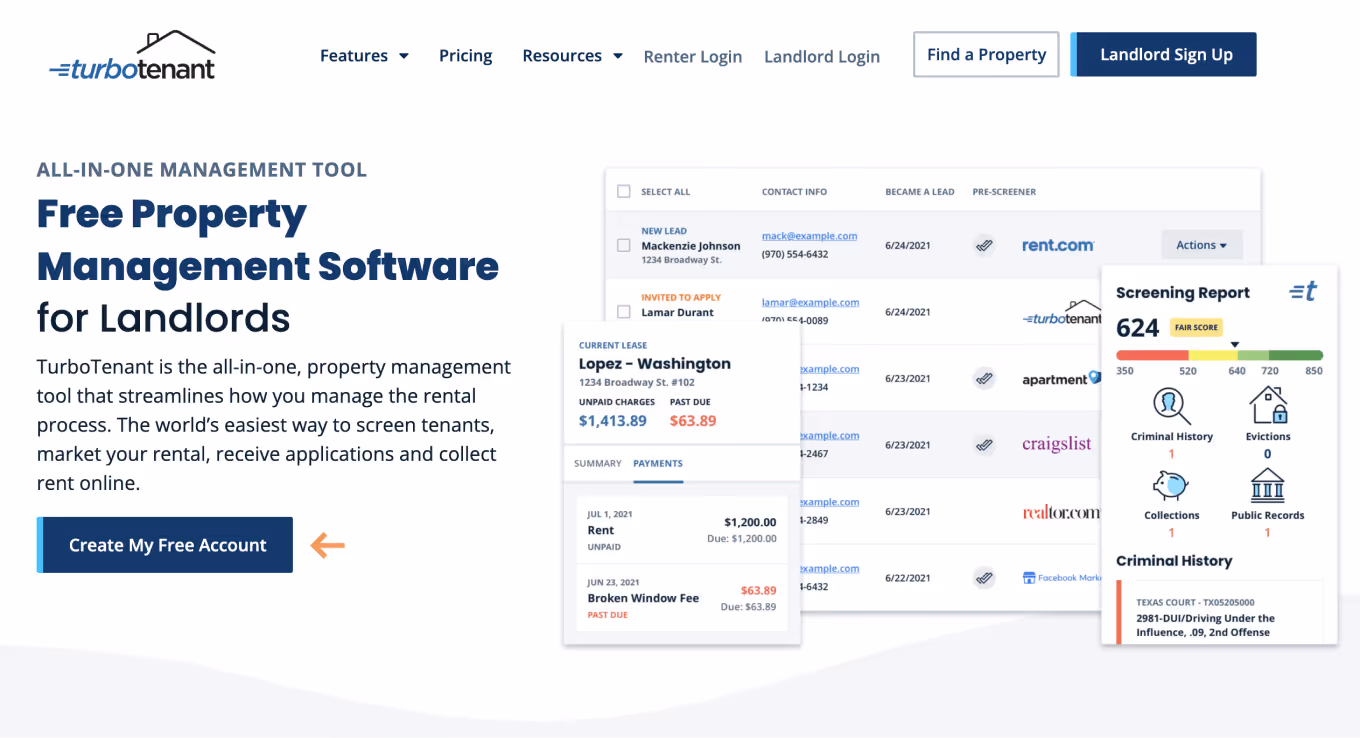1360x738 pixels.
Task: Switch to the Payments tab
Action: 658,463
